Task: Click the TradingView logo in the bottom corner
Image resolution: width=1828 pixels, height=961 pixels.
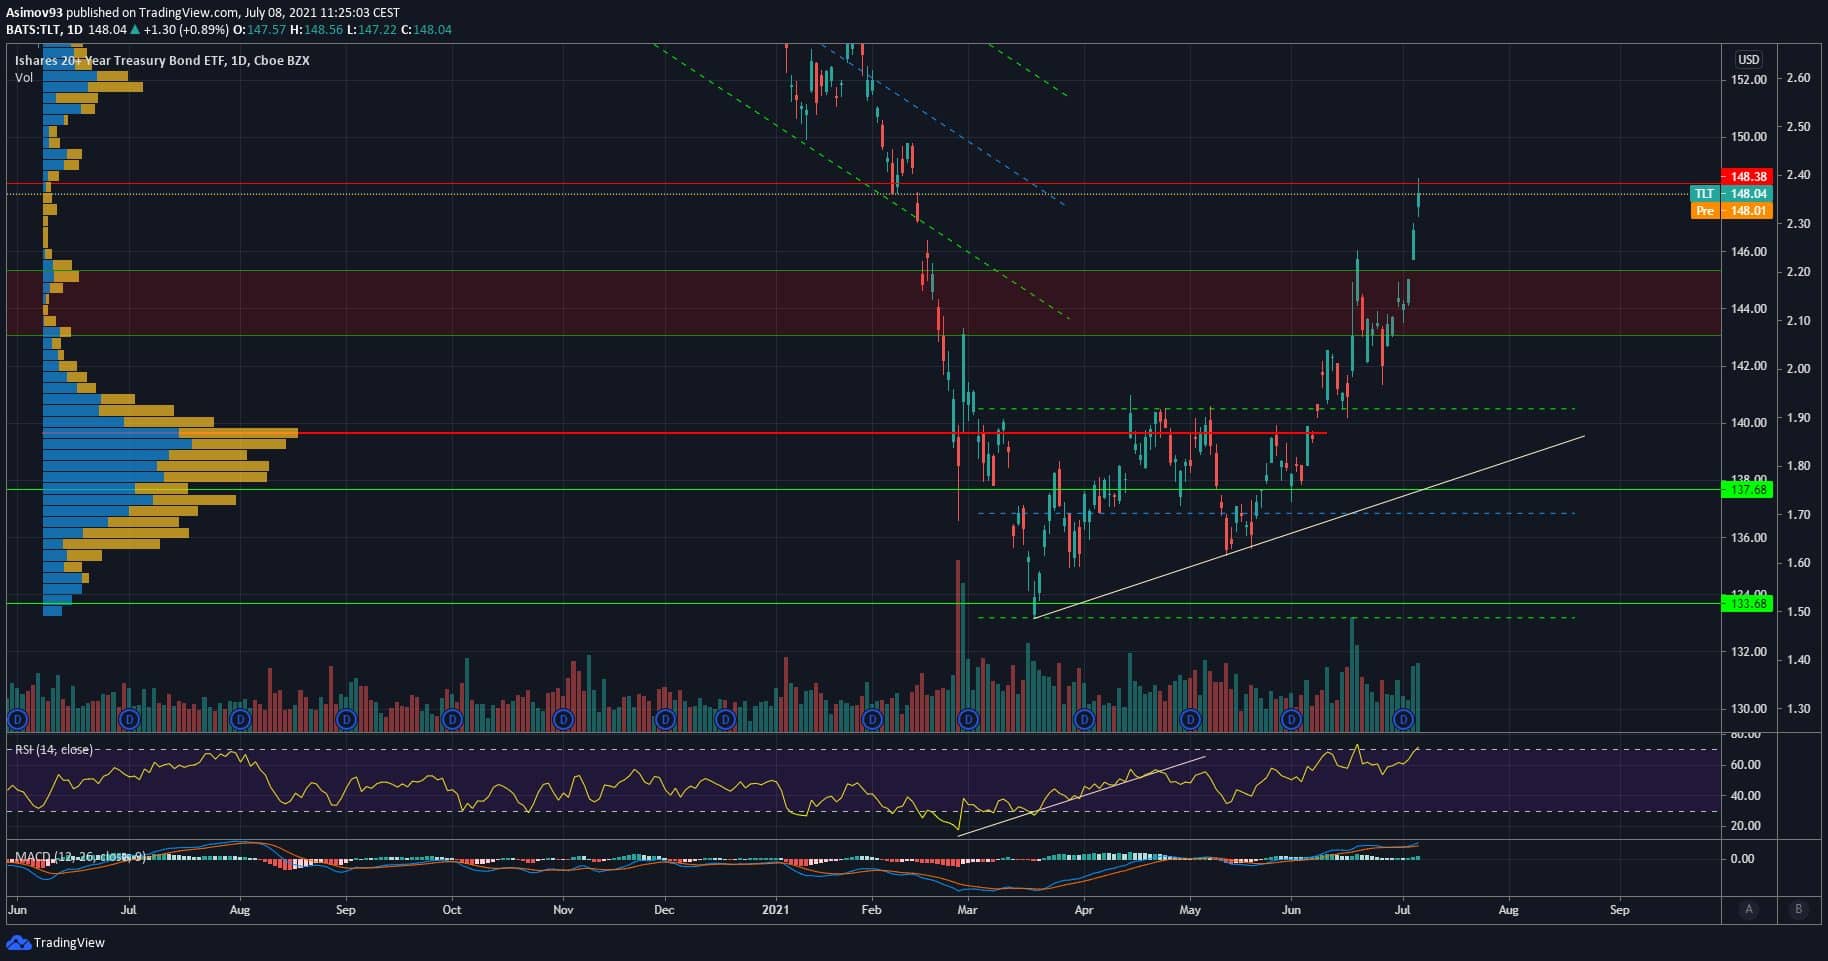Action: (56, 943)
